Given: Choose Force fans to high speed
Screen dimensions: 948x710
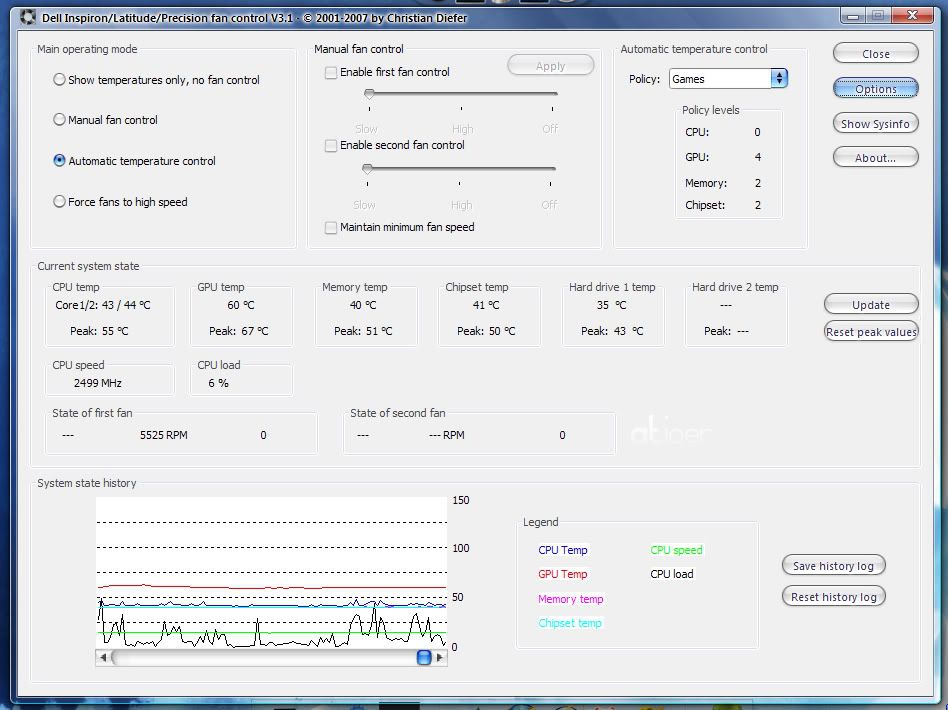Looking at the screenshot, I should pyautogui.click(x=60, y=202).
